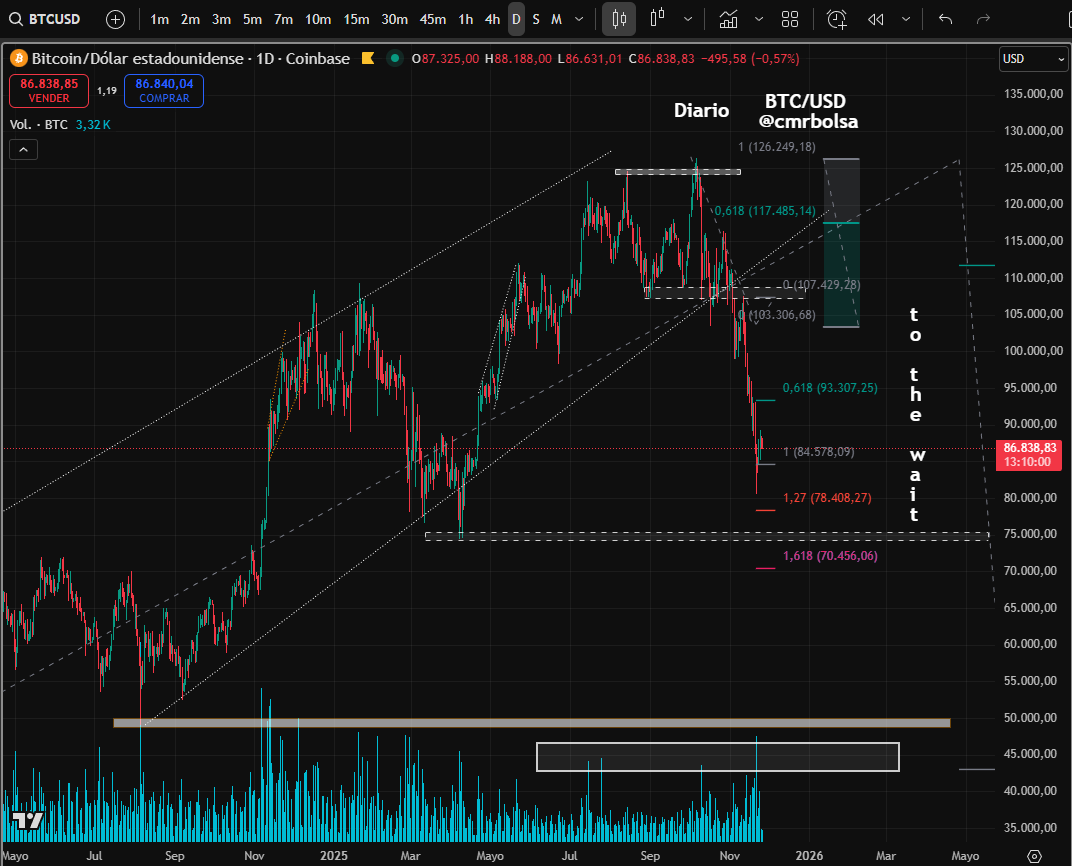1072x866 pixels.
Task: Select the 10m timeframe
Action: (318, 19)
